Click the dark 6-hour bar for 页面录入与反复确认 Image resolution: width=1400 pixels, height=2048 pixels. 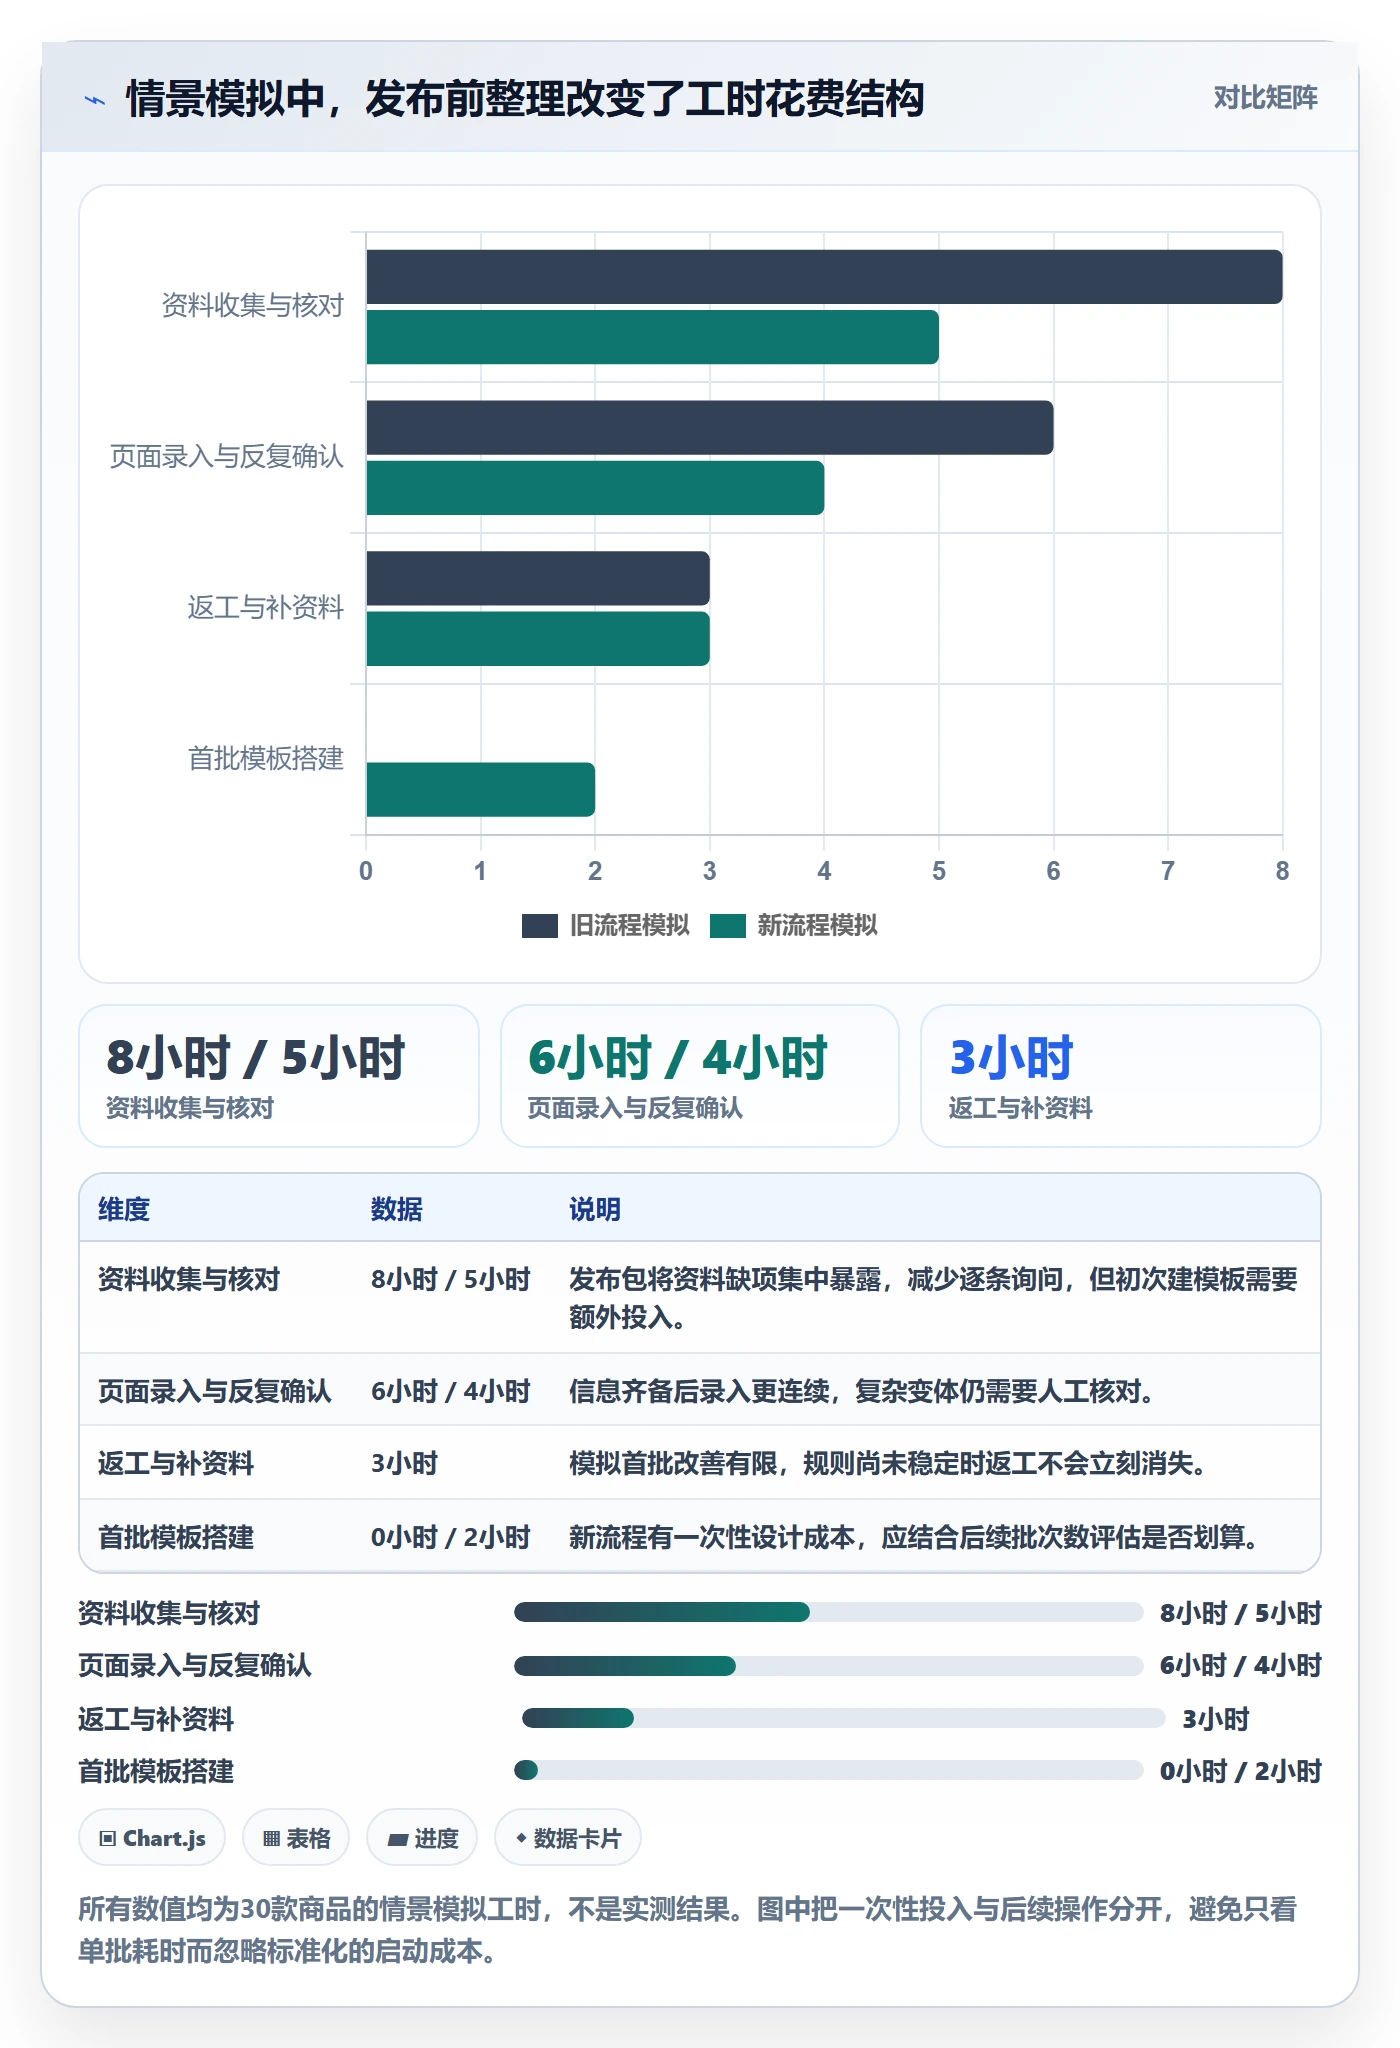pyautogui.click(x=710, y=428)
